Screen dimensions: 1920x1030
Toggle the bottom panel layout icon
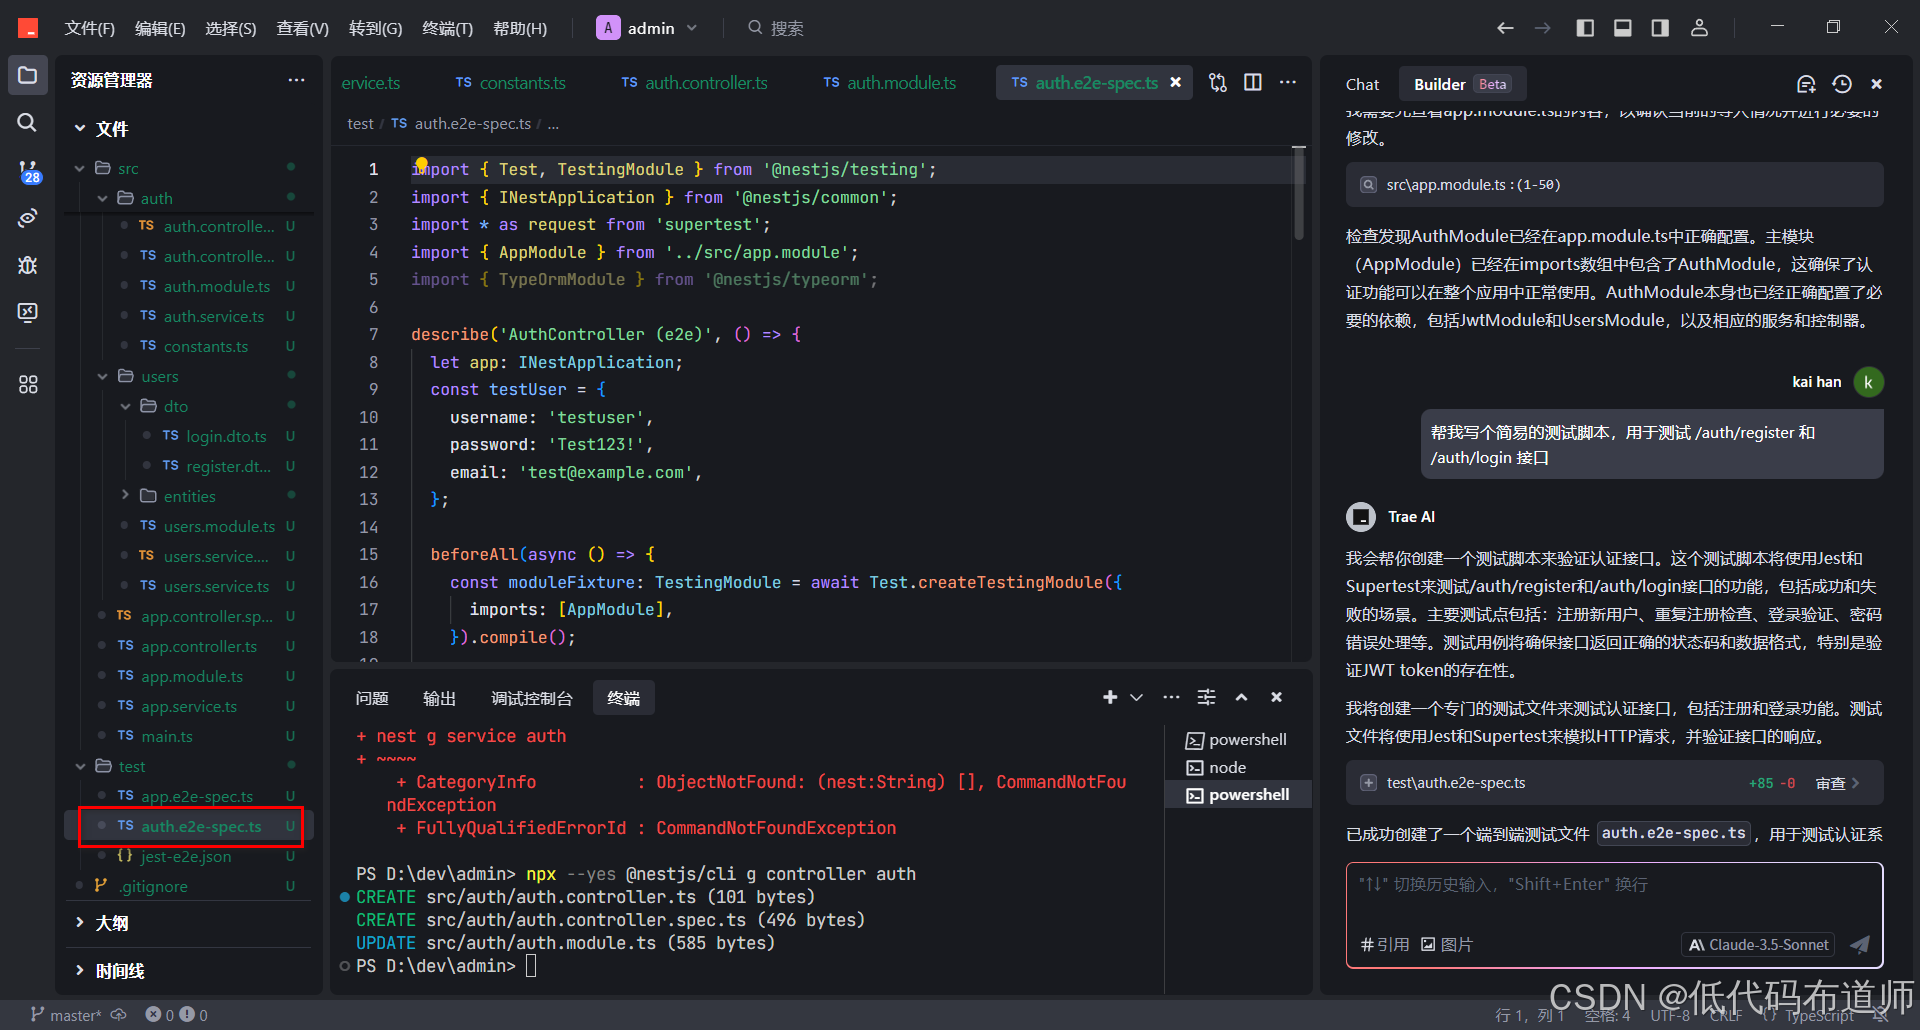[1623, 28]
